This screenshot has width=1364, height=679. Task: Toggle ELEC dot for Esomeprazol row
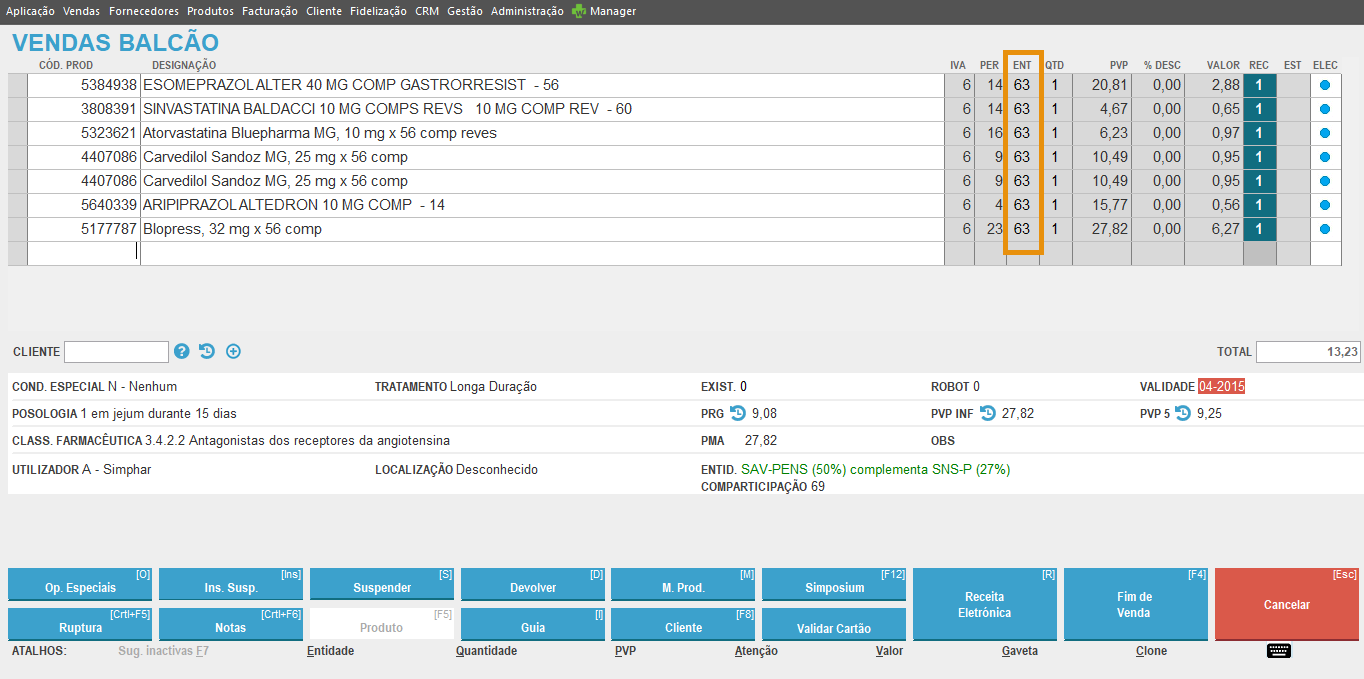pos(1325,85)
